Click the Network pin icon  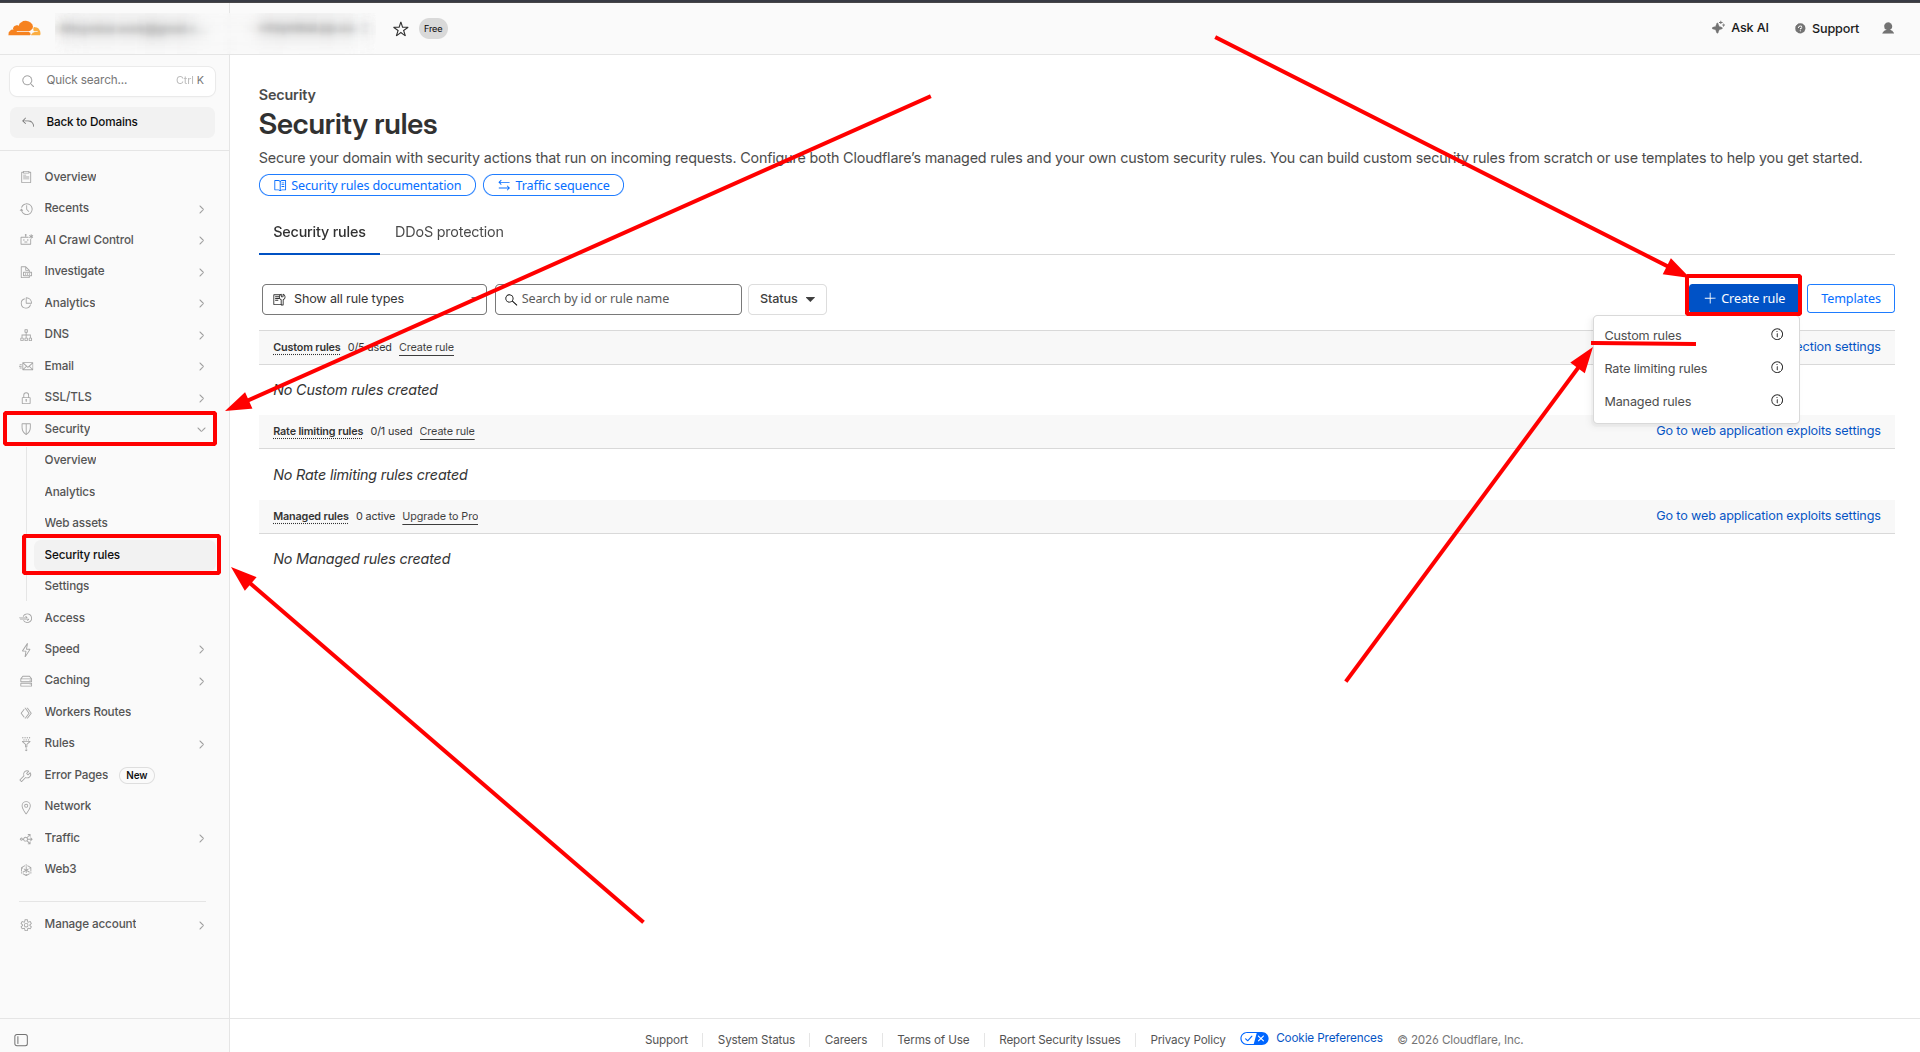pos(27,807)
